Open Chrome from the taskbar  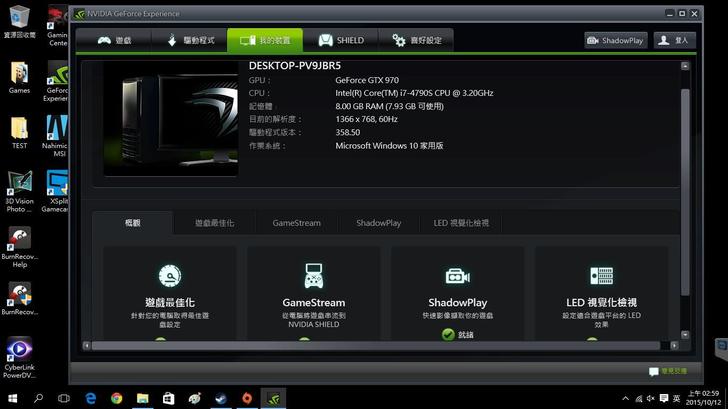[x=116, y=397]
